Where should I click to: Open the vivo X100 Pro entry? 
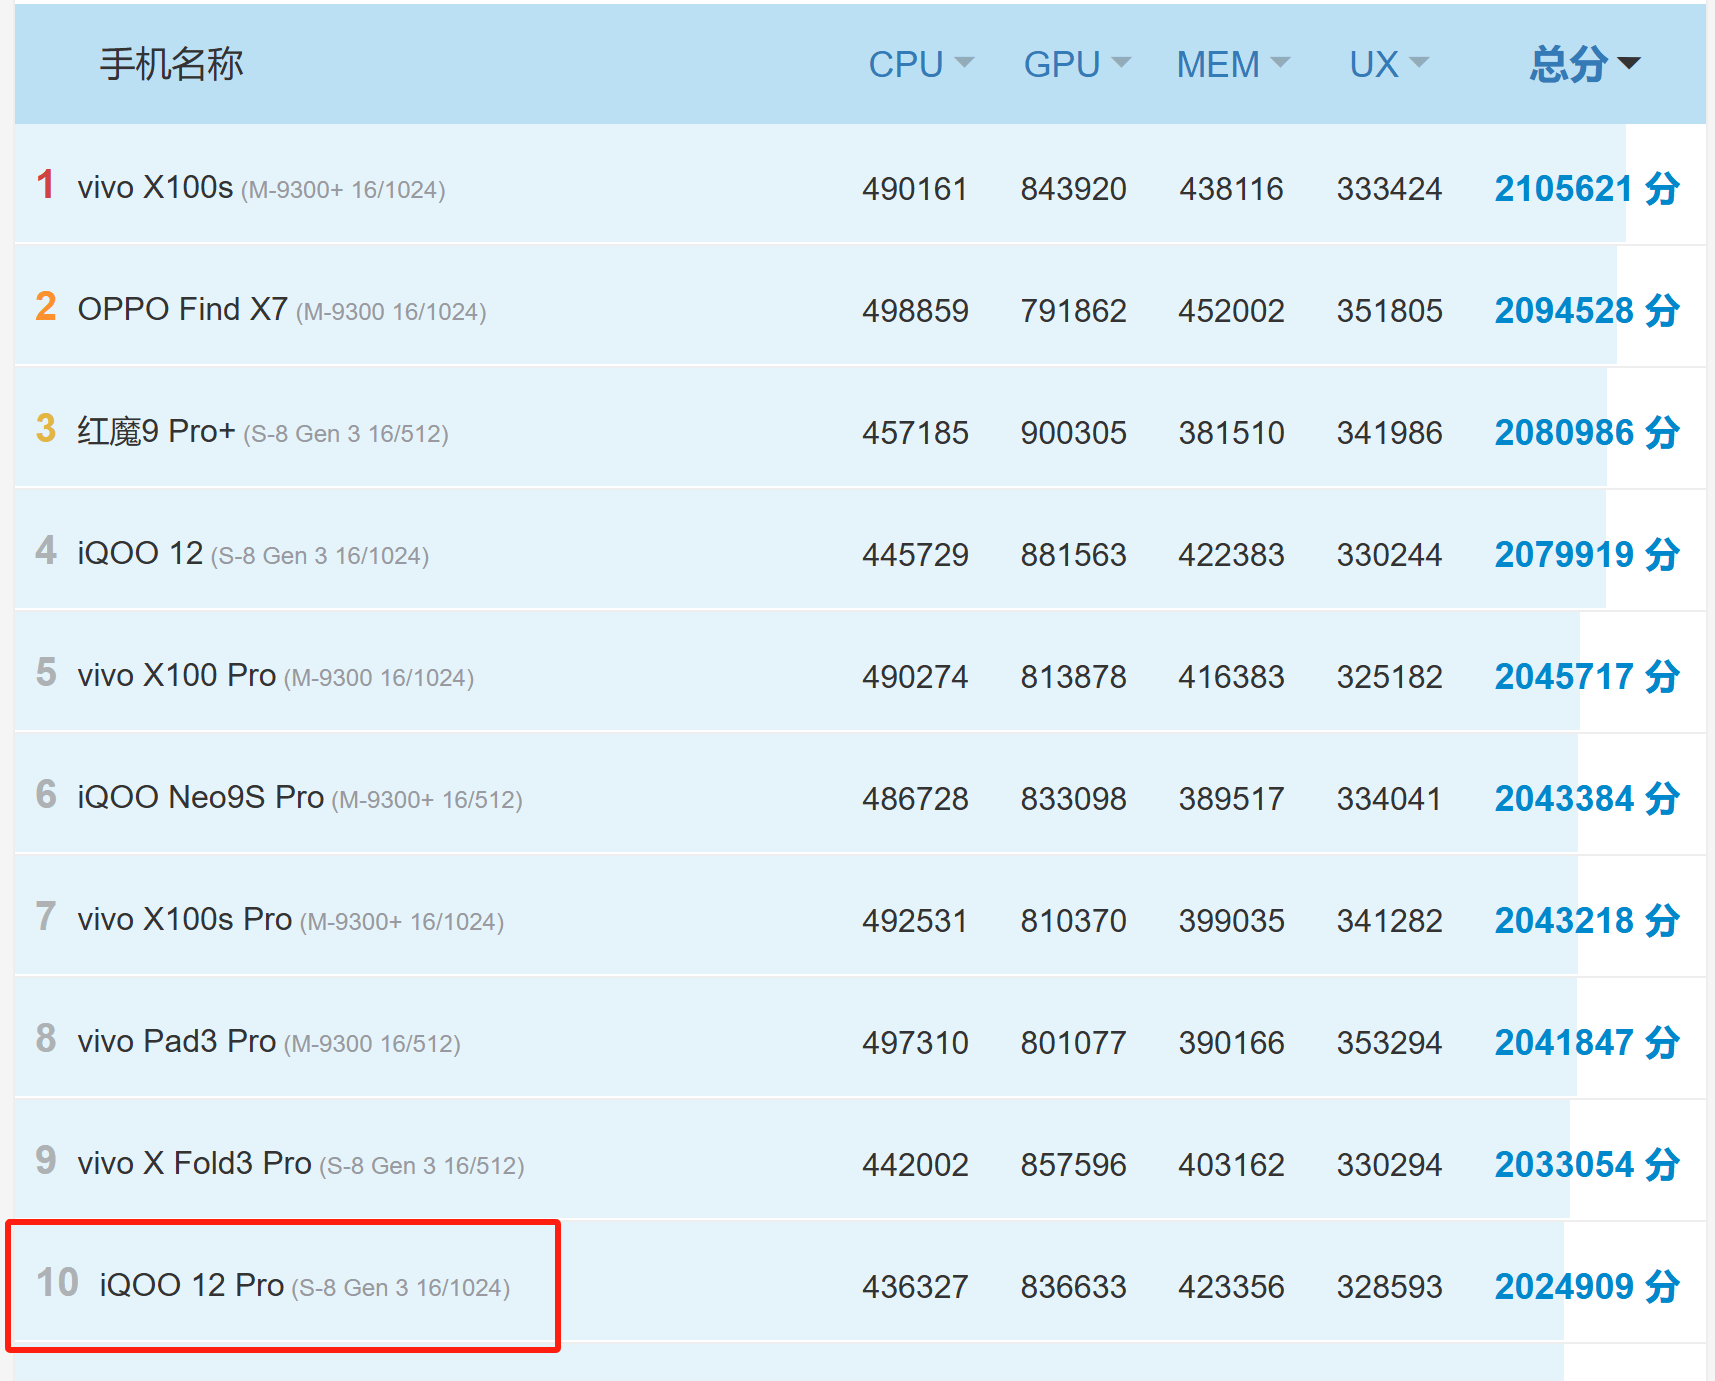276,675
